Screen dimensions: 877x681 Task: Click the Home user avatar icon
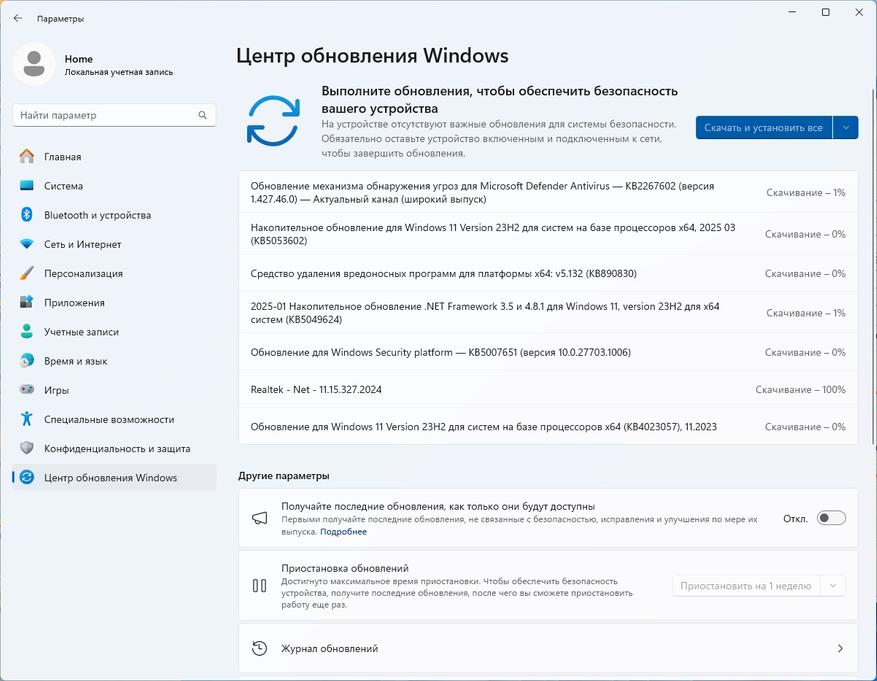tap(34, 64)
